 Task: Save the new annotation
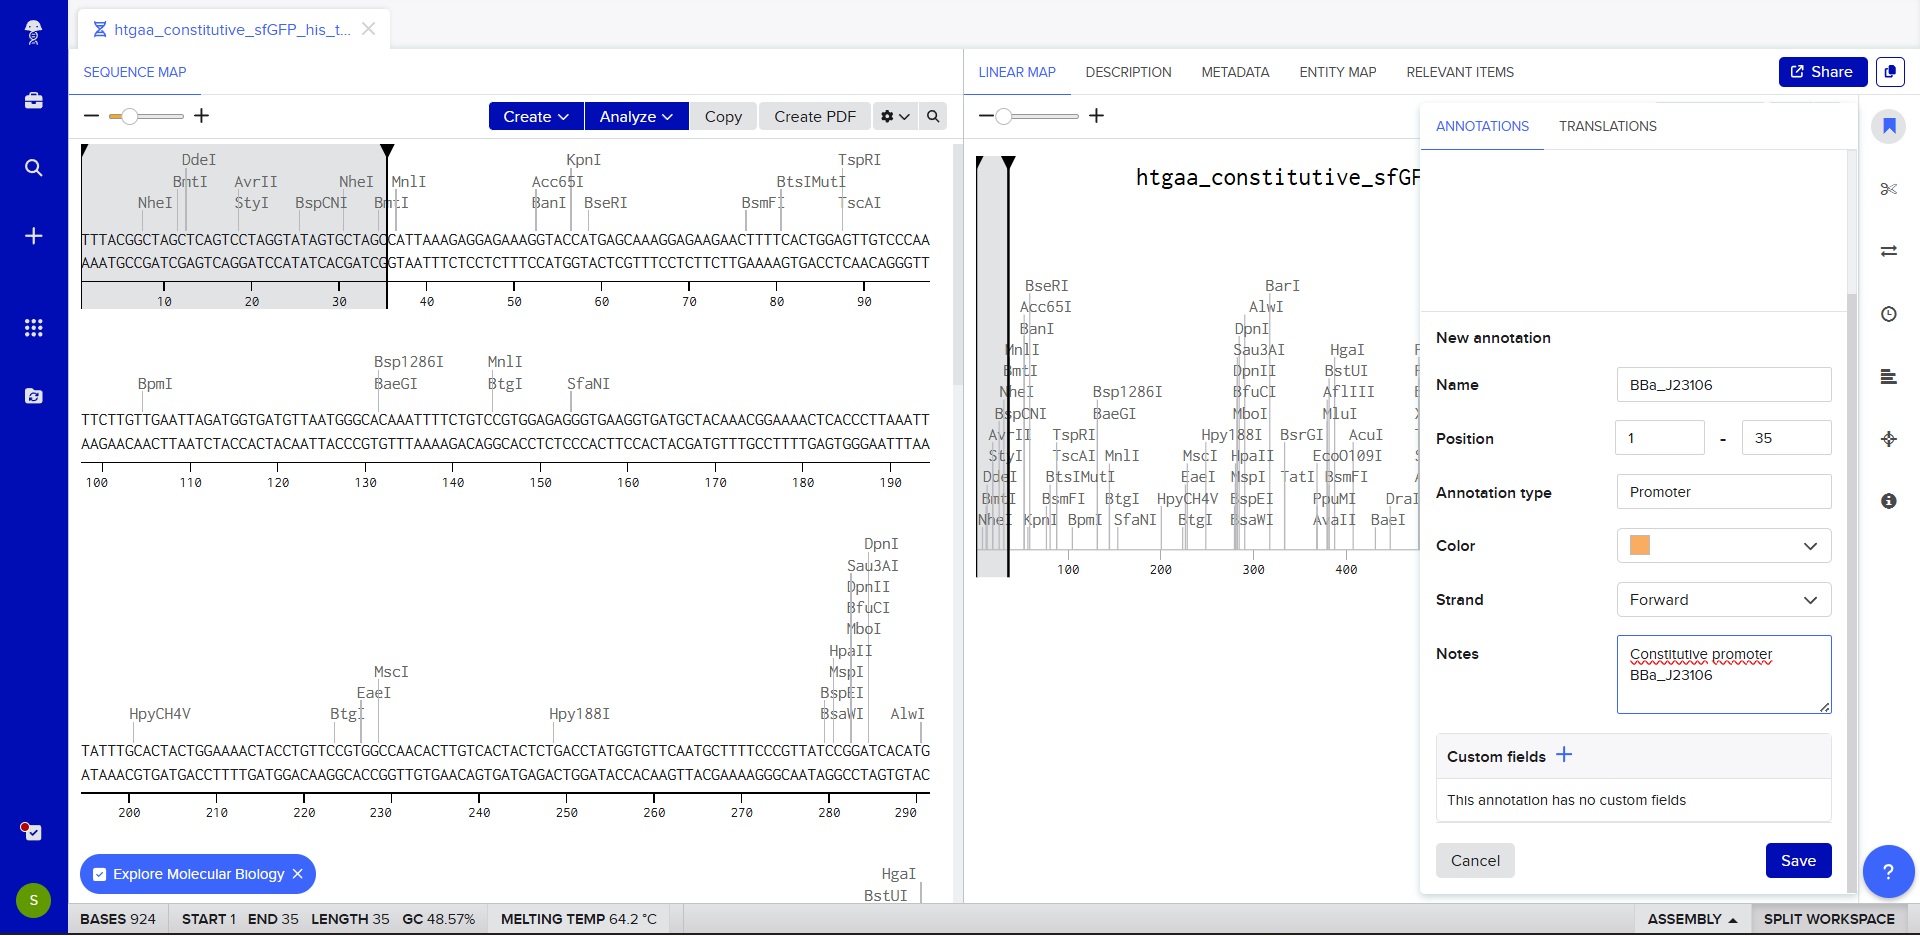click(1797, 861)
